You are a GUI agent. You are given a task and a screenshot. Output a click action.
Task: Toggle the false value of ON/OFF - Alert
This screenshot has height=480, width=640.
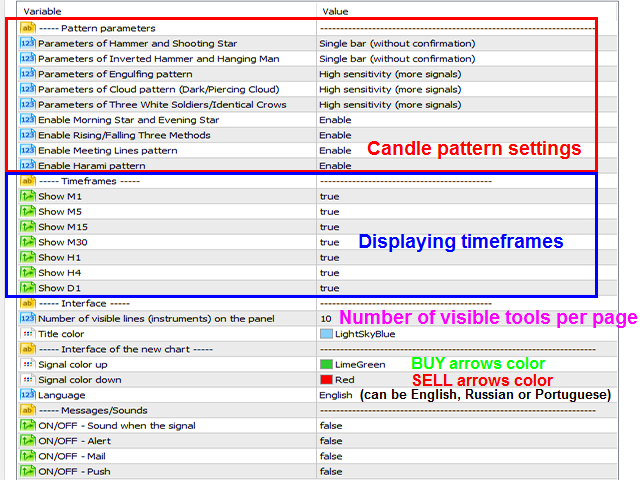[331, 441]
